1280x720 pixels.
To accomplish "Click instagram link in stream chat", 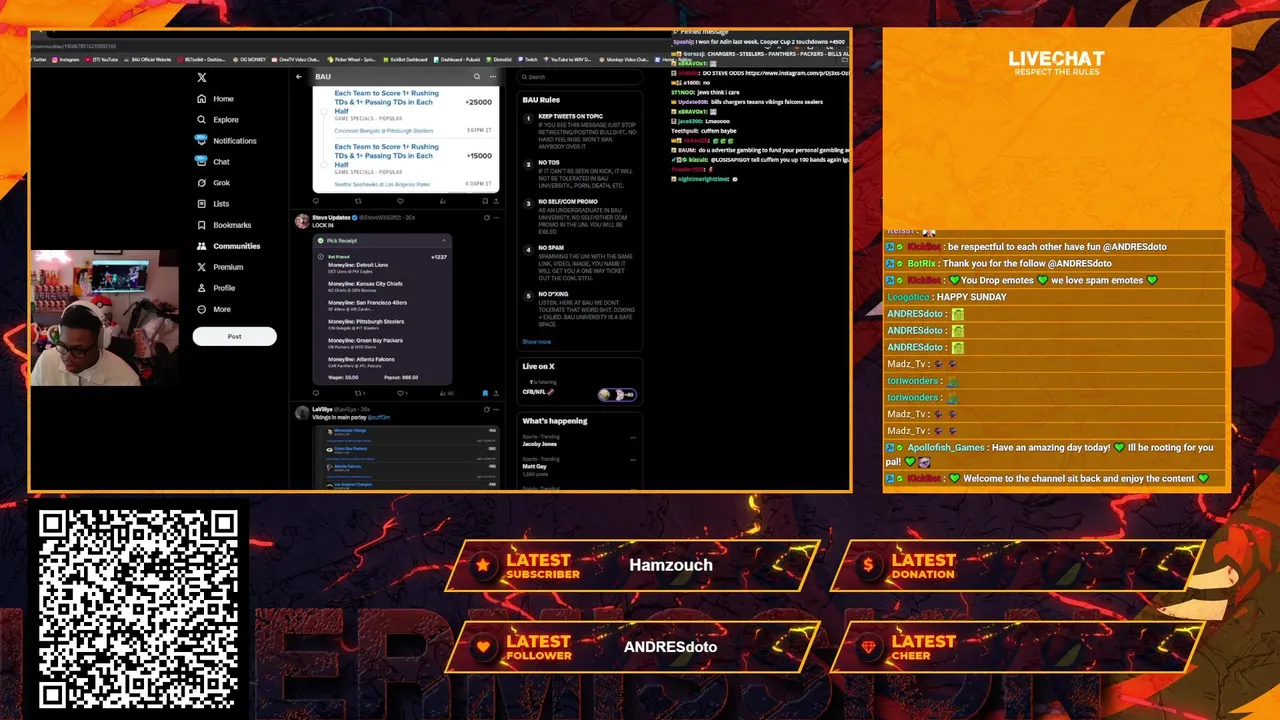I will point(797,73).
